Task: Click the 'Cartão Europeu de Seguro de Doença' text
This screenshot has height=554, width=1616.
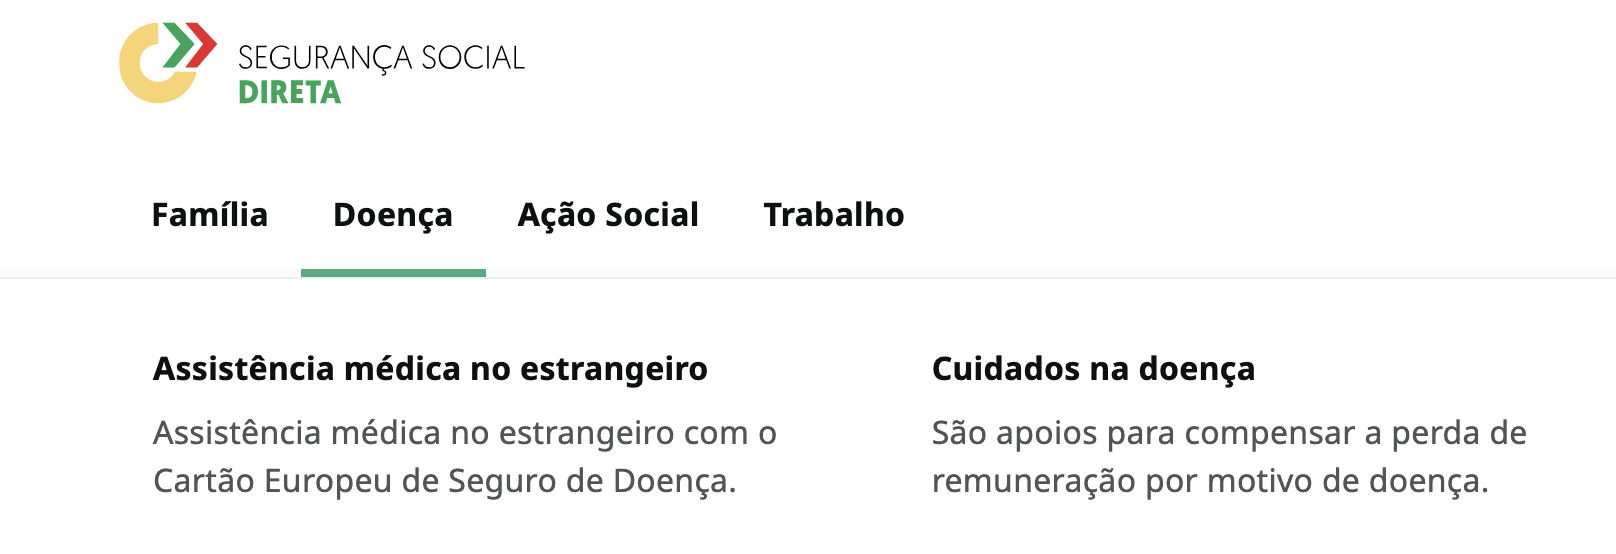Action: point(444,481)
